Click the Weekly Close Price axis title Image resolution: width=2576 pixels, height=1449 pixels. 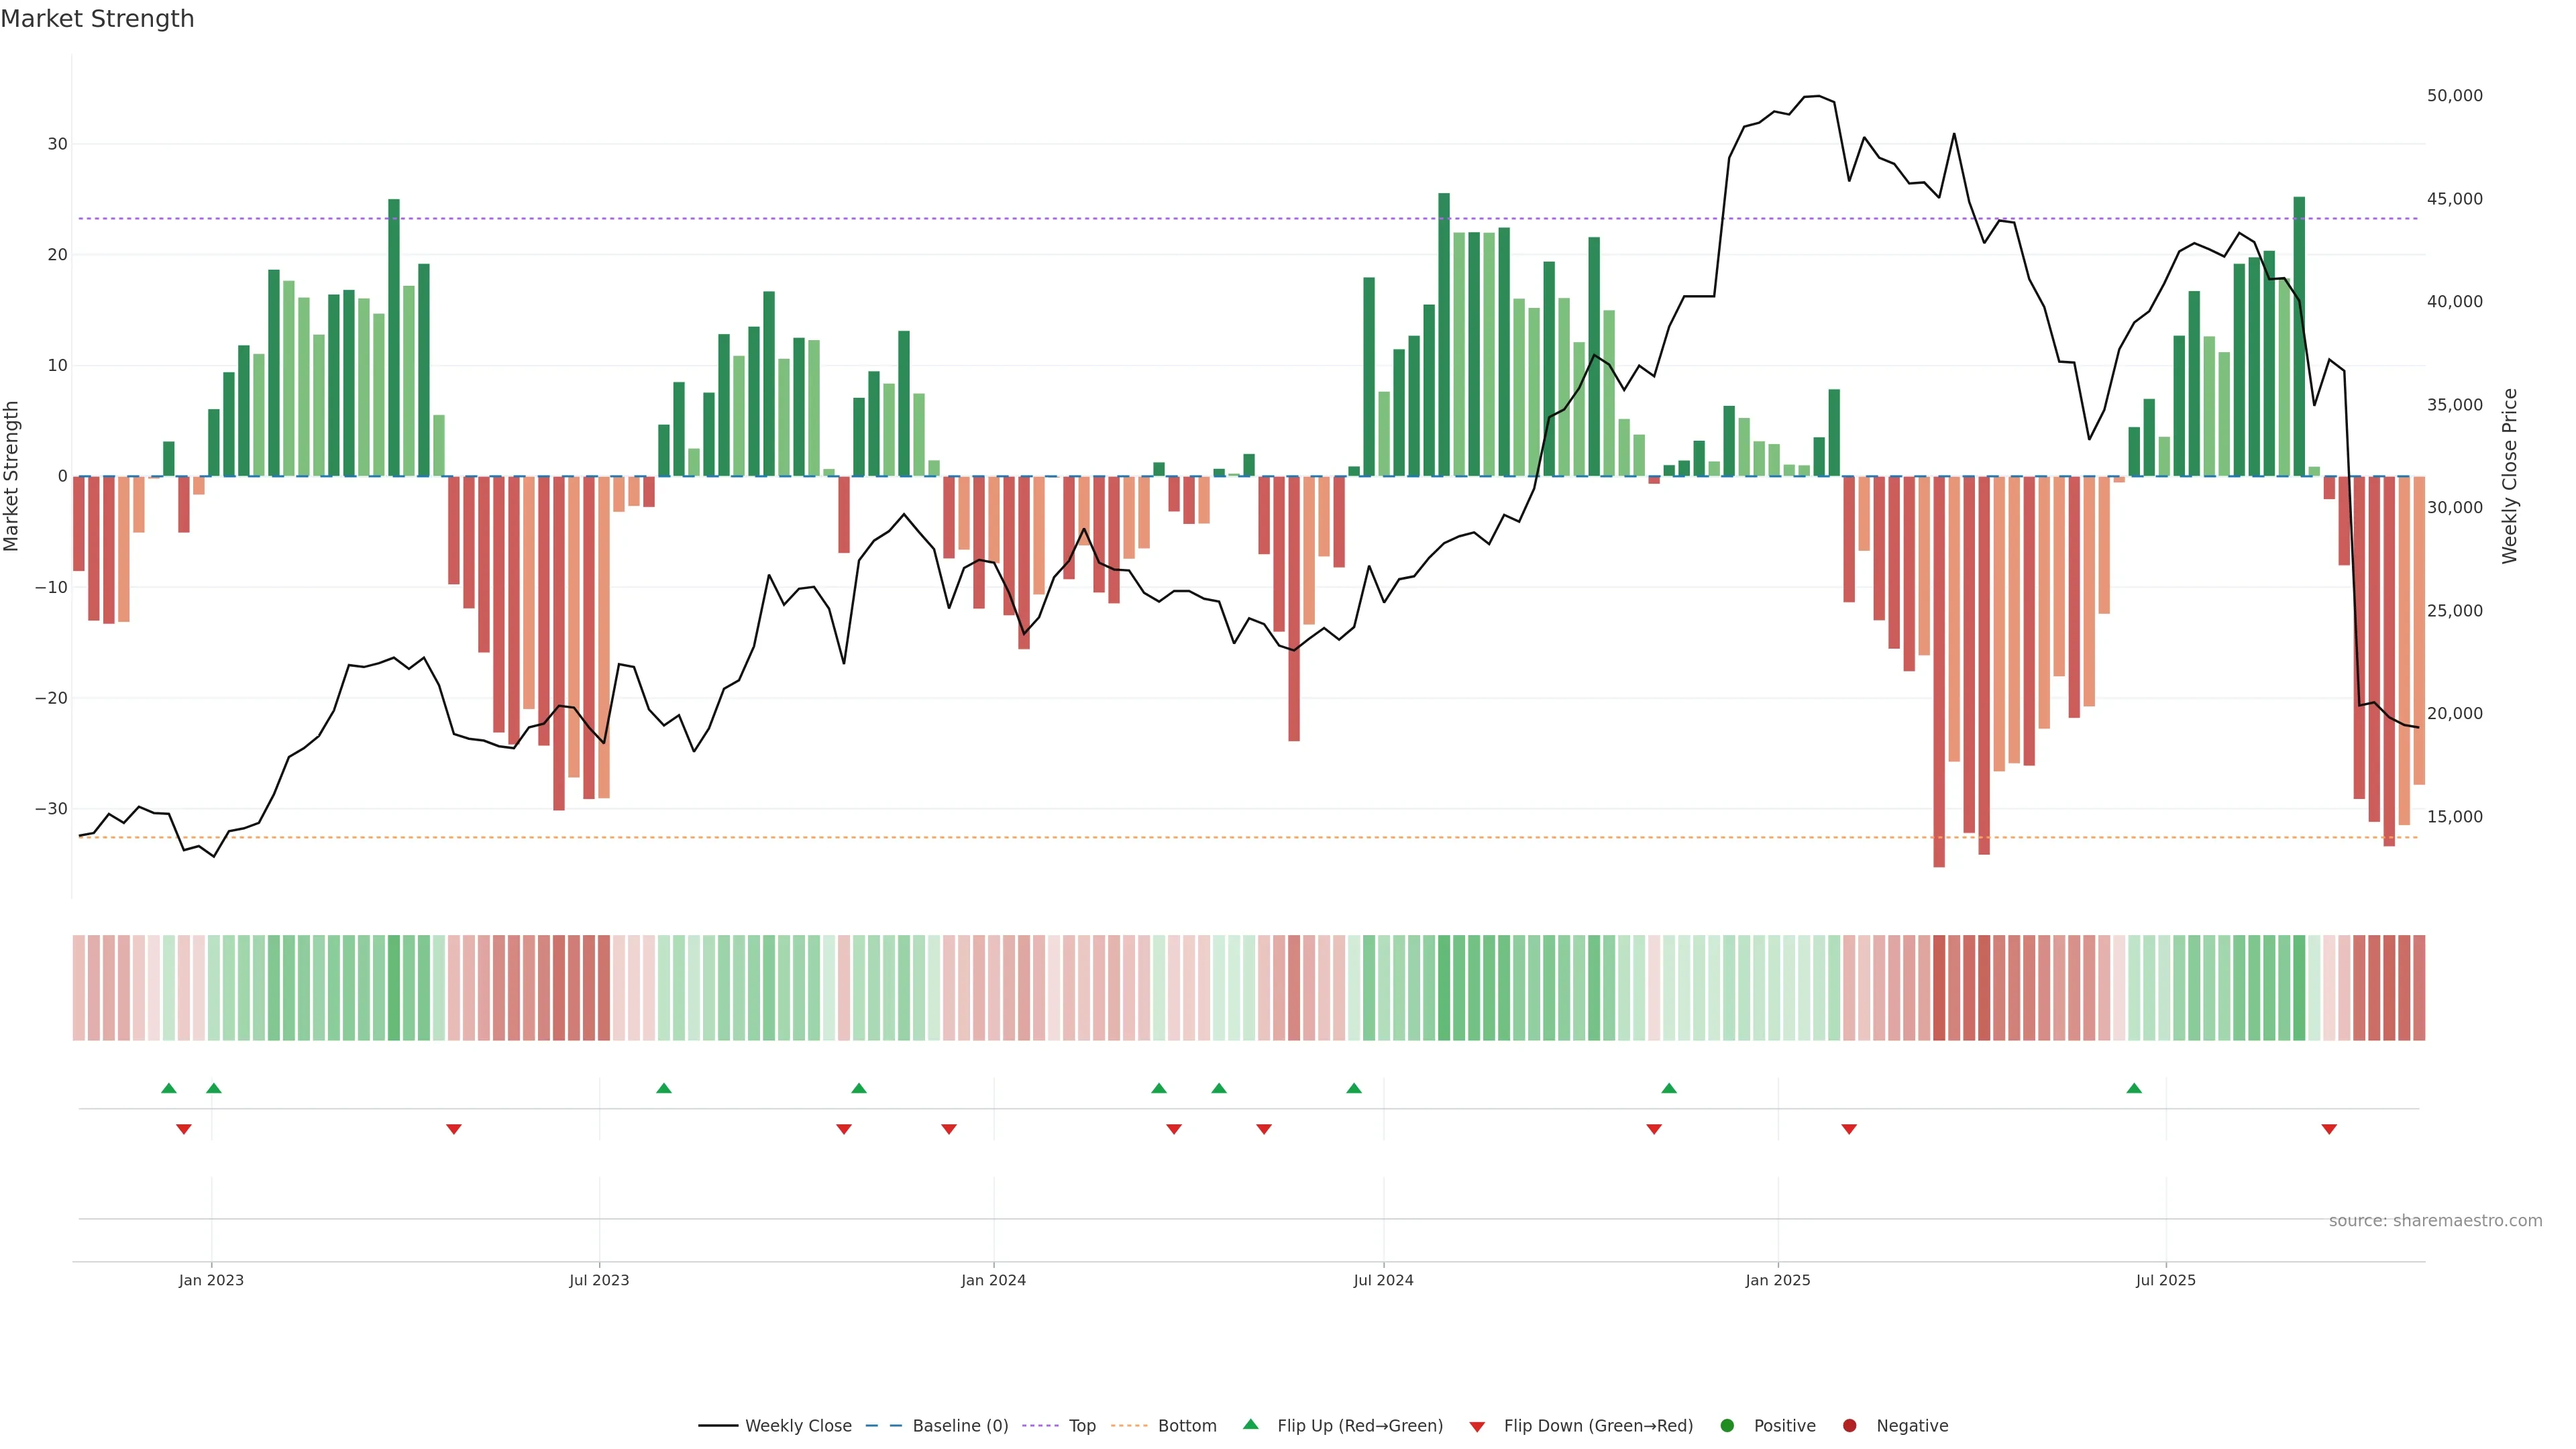[2509, 476]
